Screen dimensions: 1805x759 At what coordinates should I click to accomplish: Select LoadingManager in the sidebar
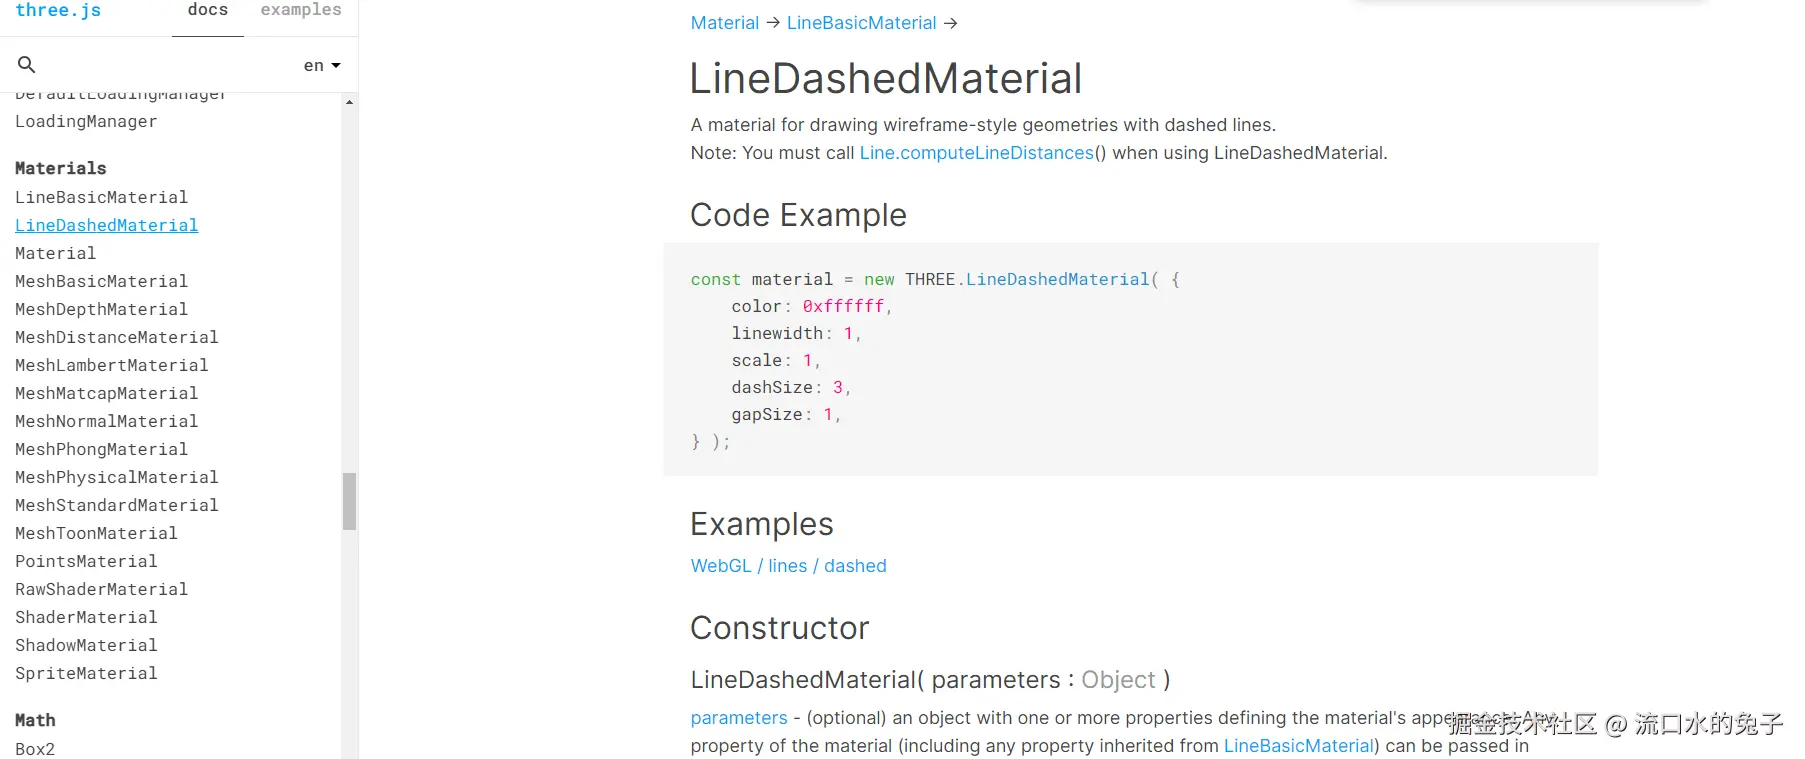(86, 121)
